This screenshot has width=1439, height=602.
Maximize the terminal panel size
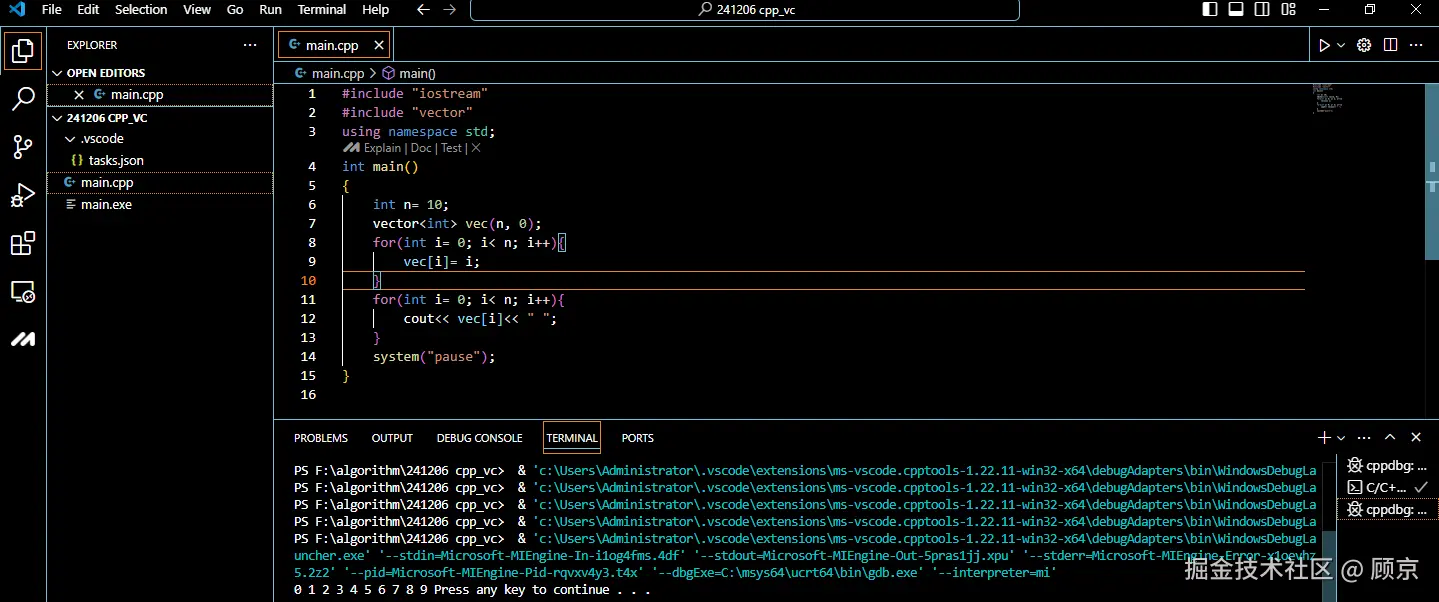click(1390, 438)
